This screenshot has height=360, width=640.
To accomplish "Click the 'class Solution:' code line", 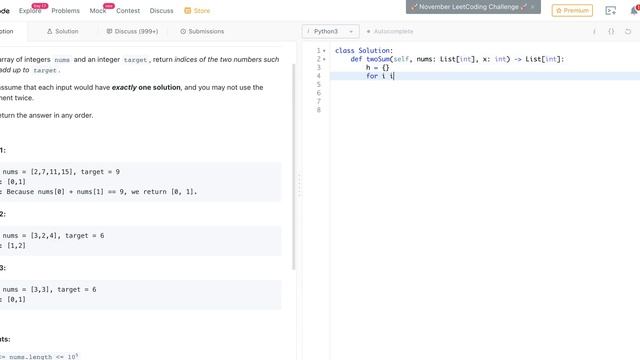I will (x=364, y=51).
